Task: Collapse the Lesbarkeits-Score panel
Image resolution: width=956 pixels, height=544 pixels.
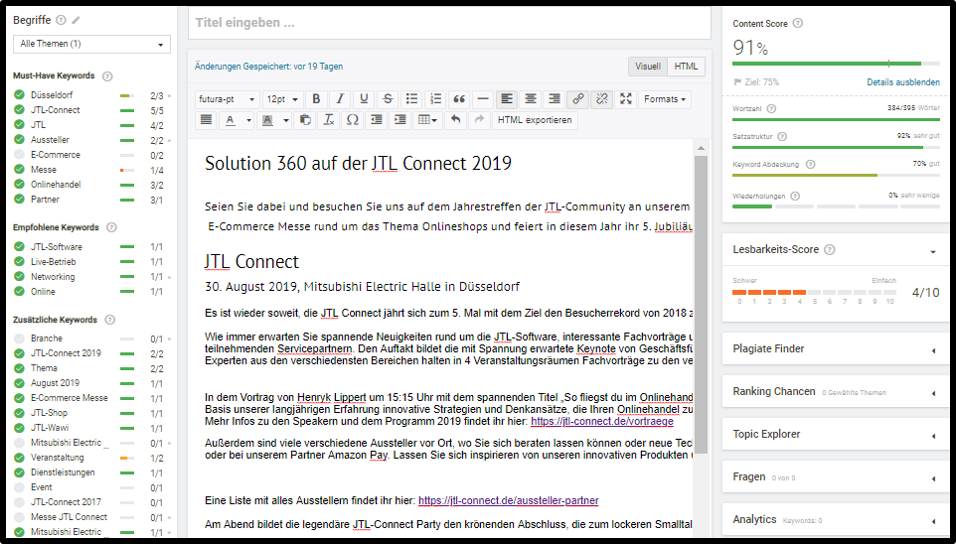Action: point(933,251)
